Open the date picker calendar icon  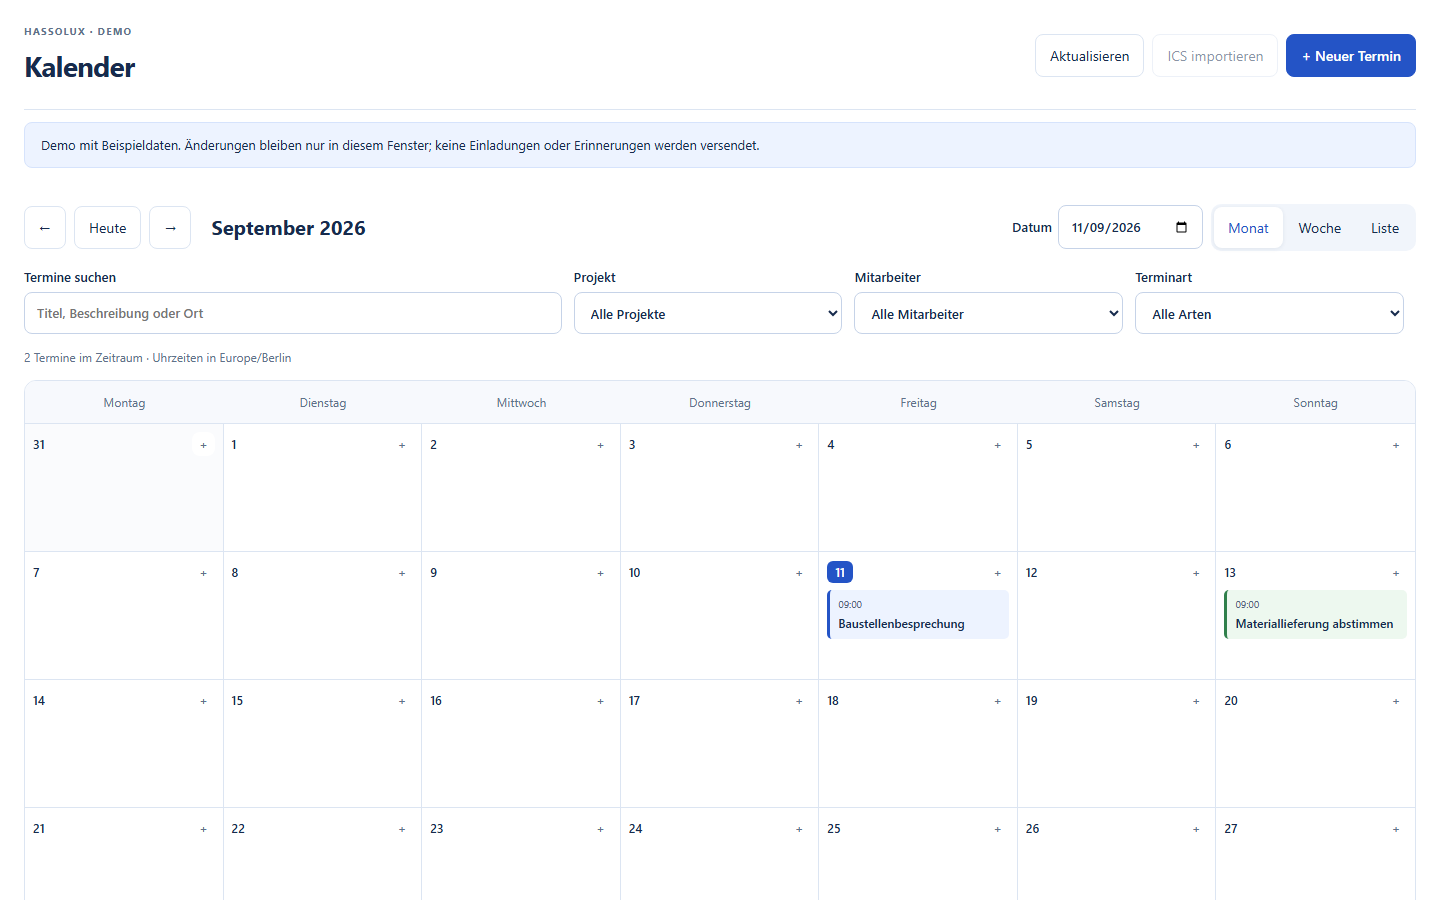coord(1181,227)
